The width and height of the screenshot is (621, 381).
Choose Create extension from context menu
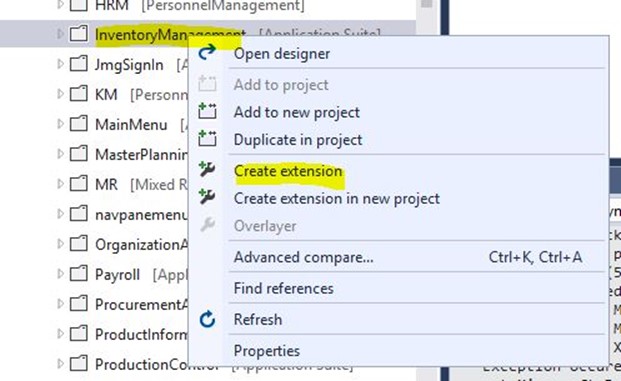(x=288, y=171)
